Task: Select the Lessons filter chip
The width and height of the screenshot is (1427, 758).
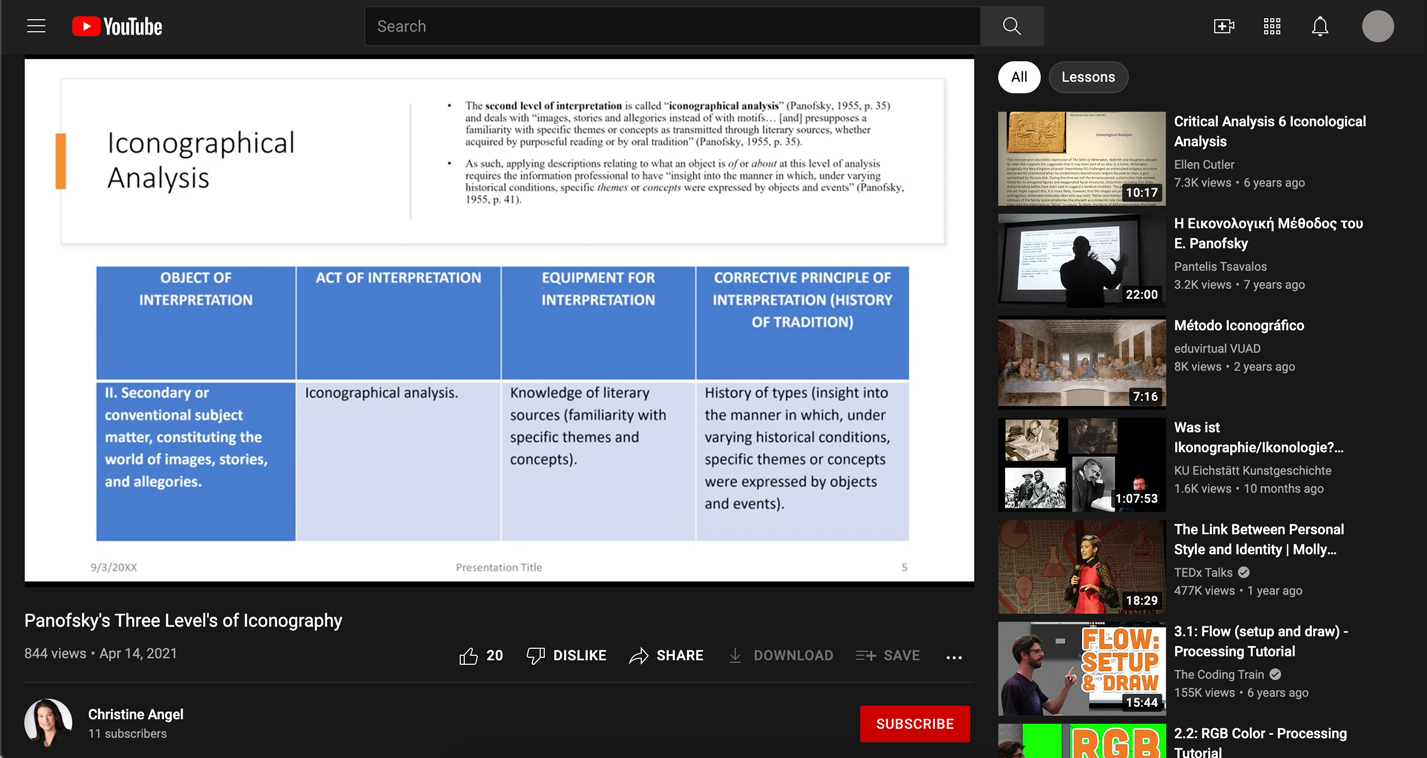Action: tap(1088, 77)
